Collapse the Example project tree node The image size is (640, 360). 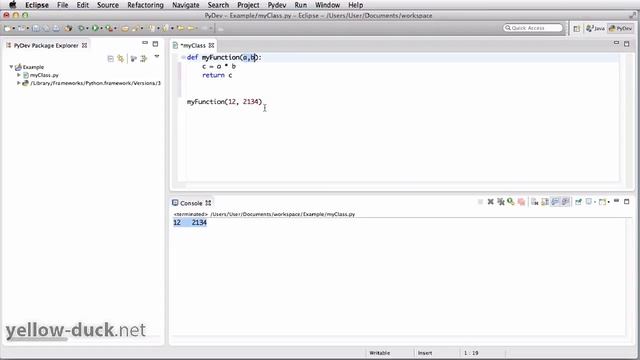click(x=11, y=67)
